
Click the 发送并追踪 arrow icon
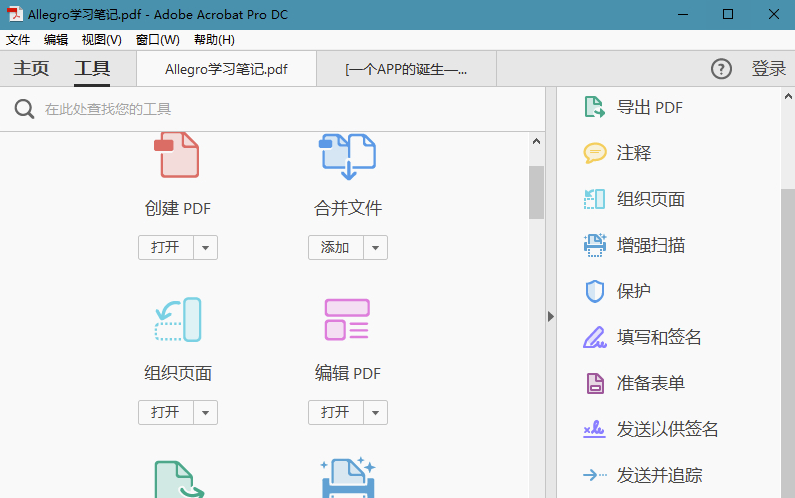pos(595,475)
